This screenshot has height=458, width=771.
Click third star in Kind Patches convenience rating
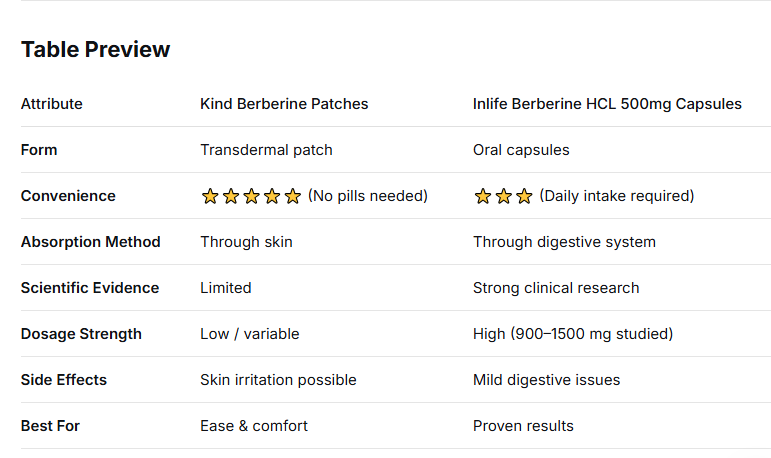click(251, 197)
